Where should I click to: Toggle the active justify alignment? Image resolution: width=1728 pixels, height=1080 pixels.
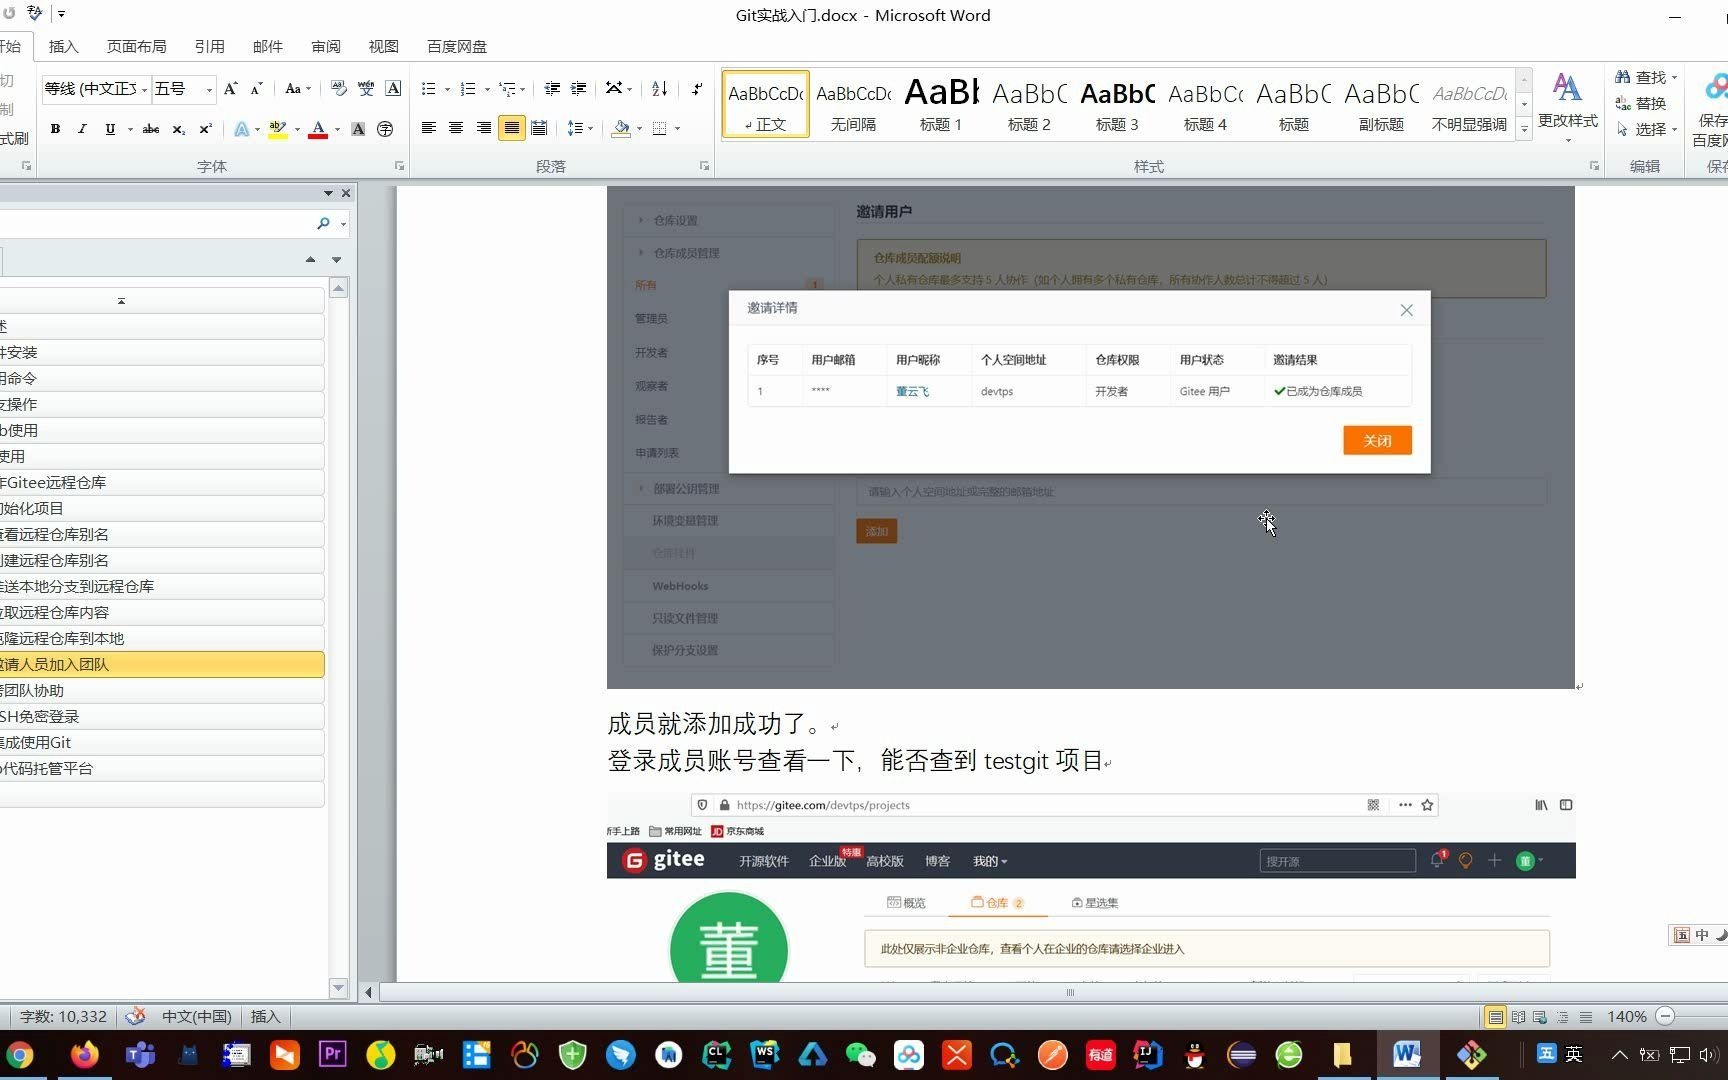coord(511,128)
